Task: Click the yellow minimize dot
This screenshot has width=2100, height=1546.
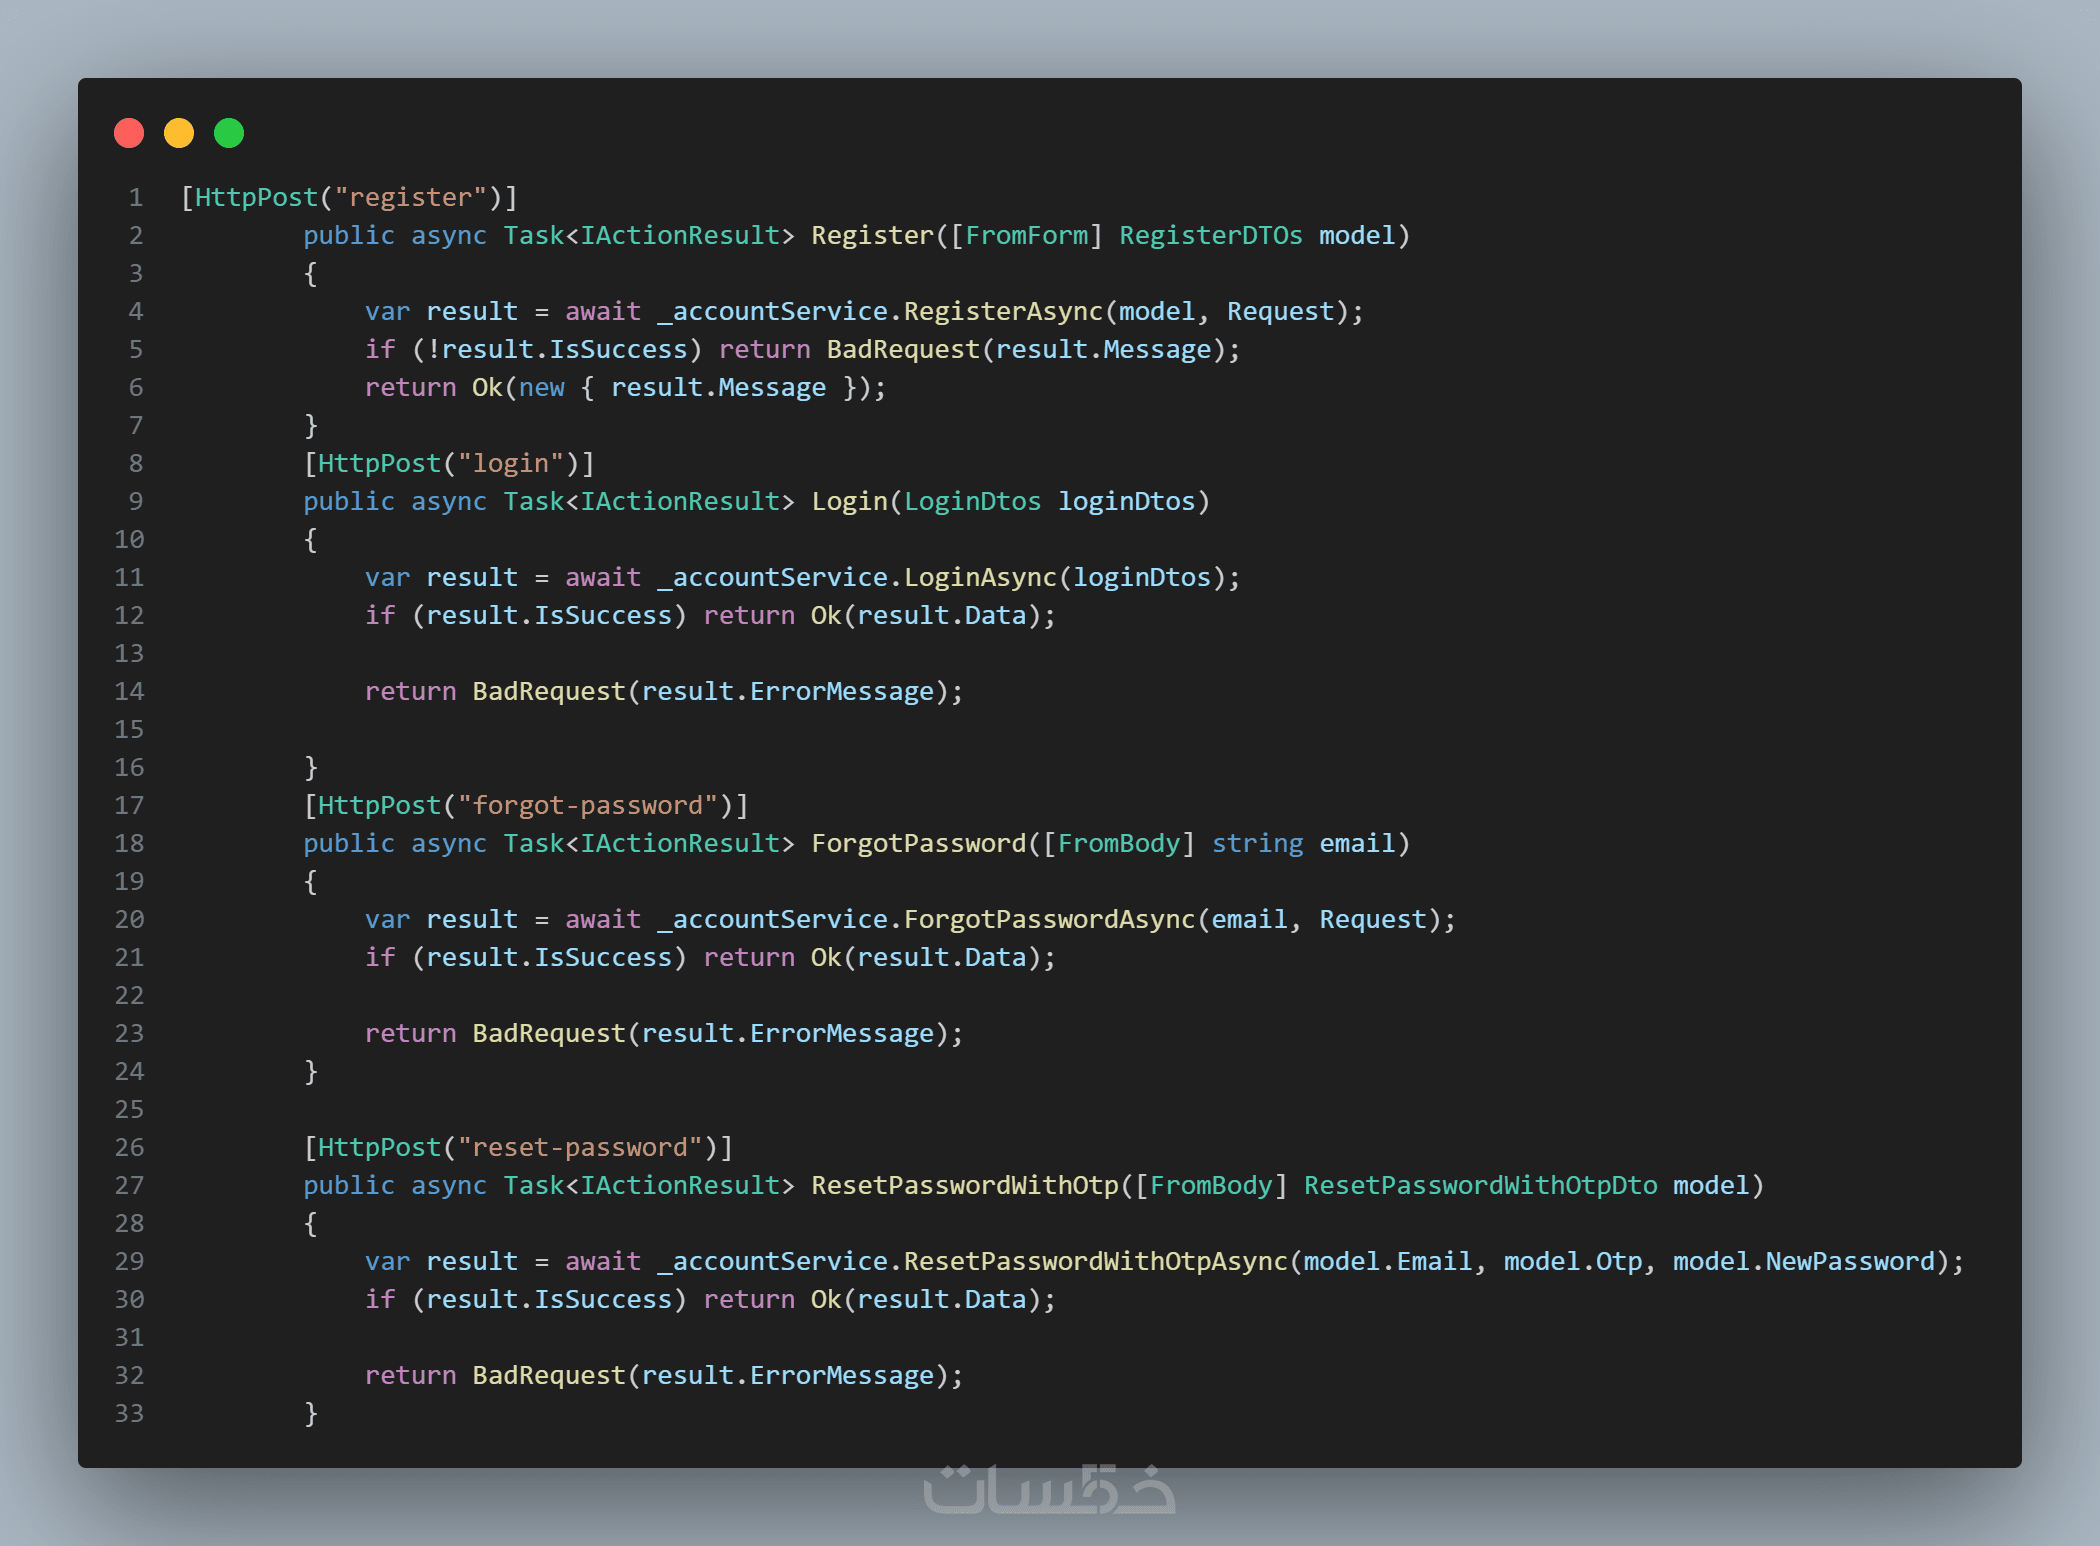Action: (179, 133)
